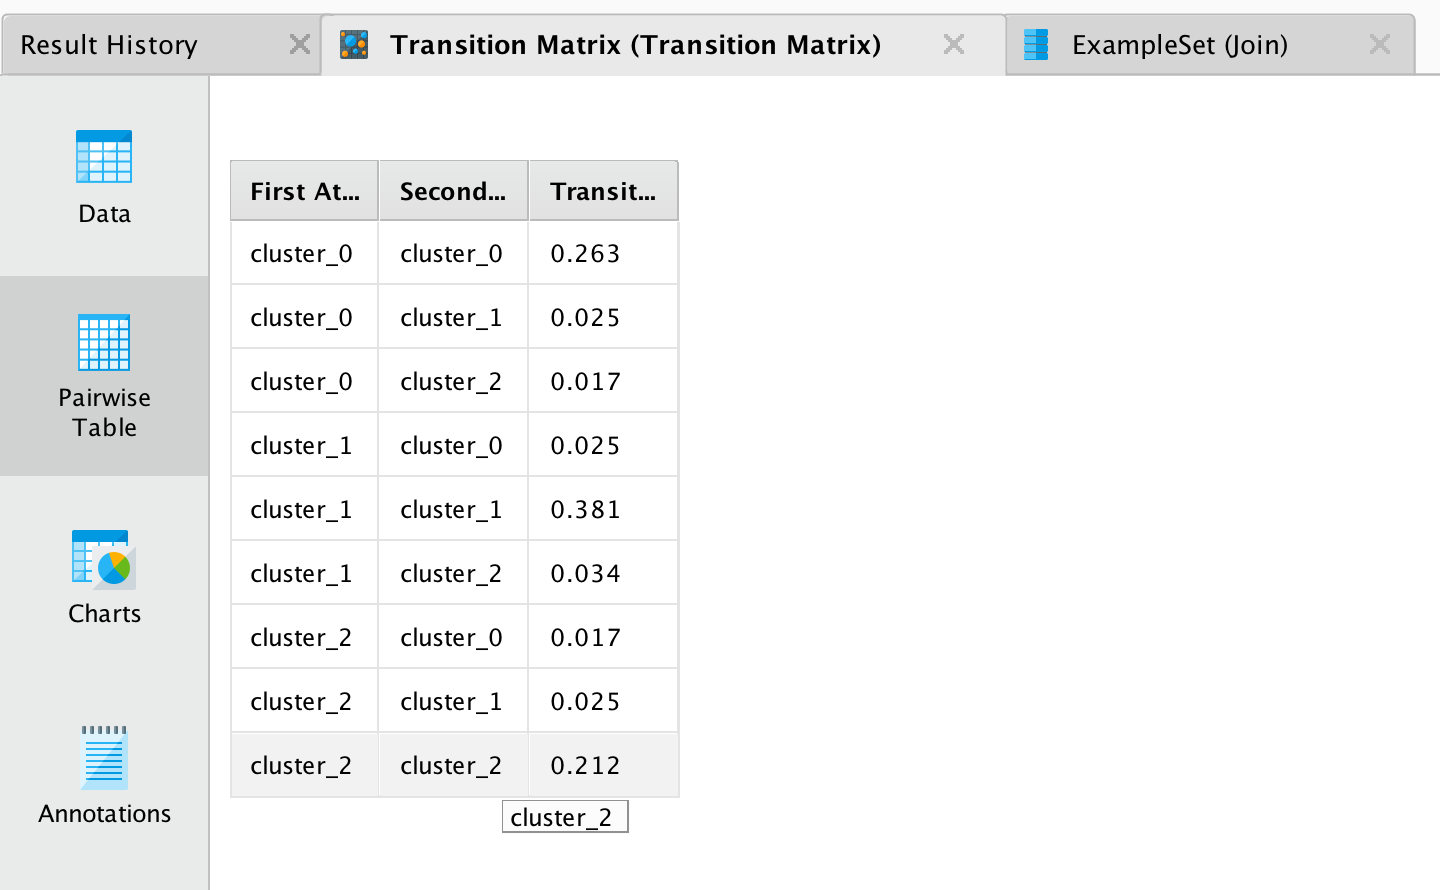Click the cluster_2 tooltip below the table
Image resolution: width=1440 pixels, height=890 pixels.
click(565, 817)
